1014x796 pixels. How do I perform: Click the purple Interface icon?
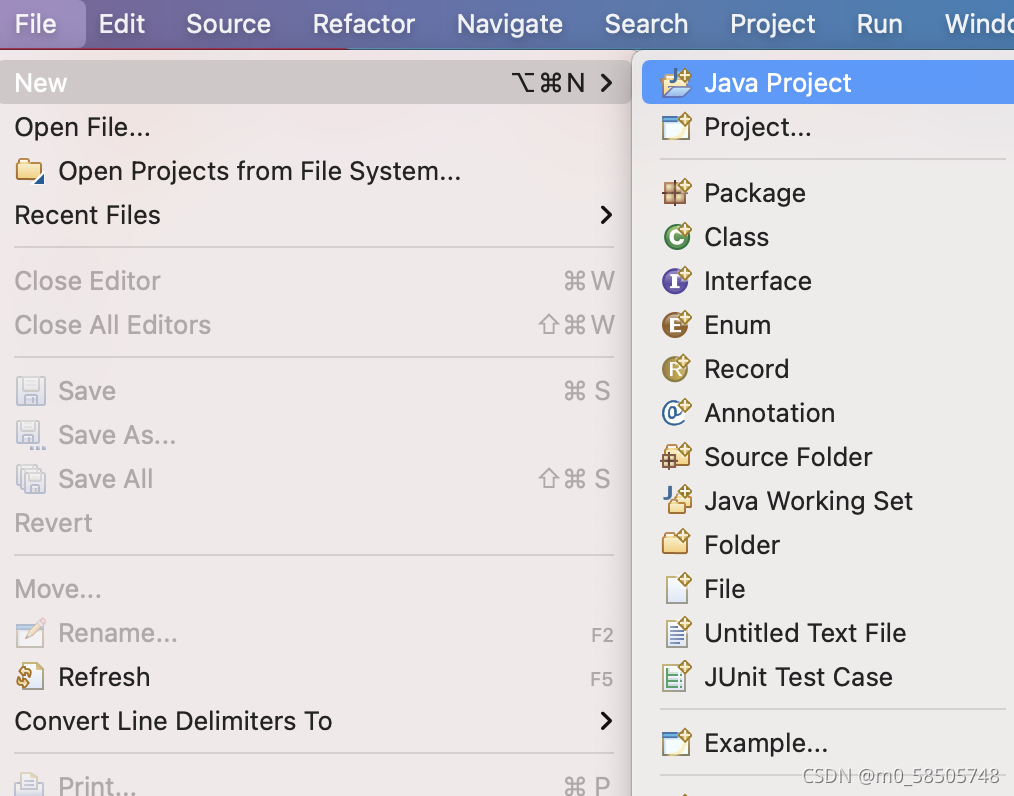677,281
